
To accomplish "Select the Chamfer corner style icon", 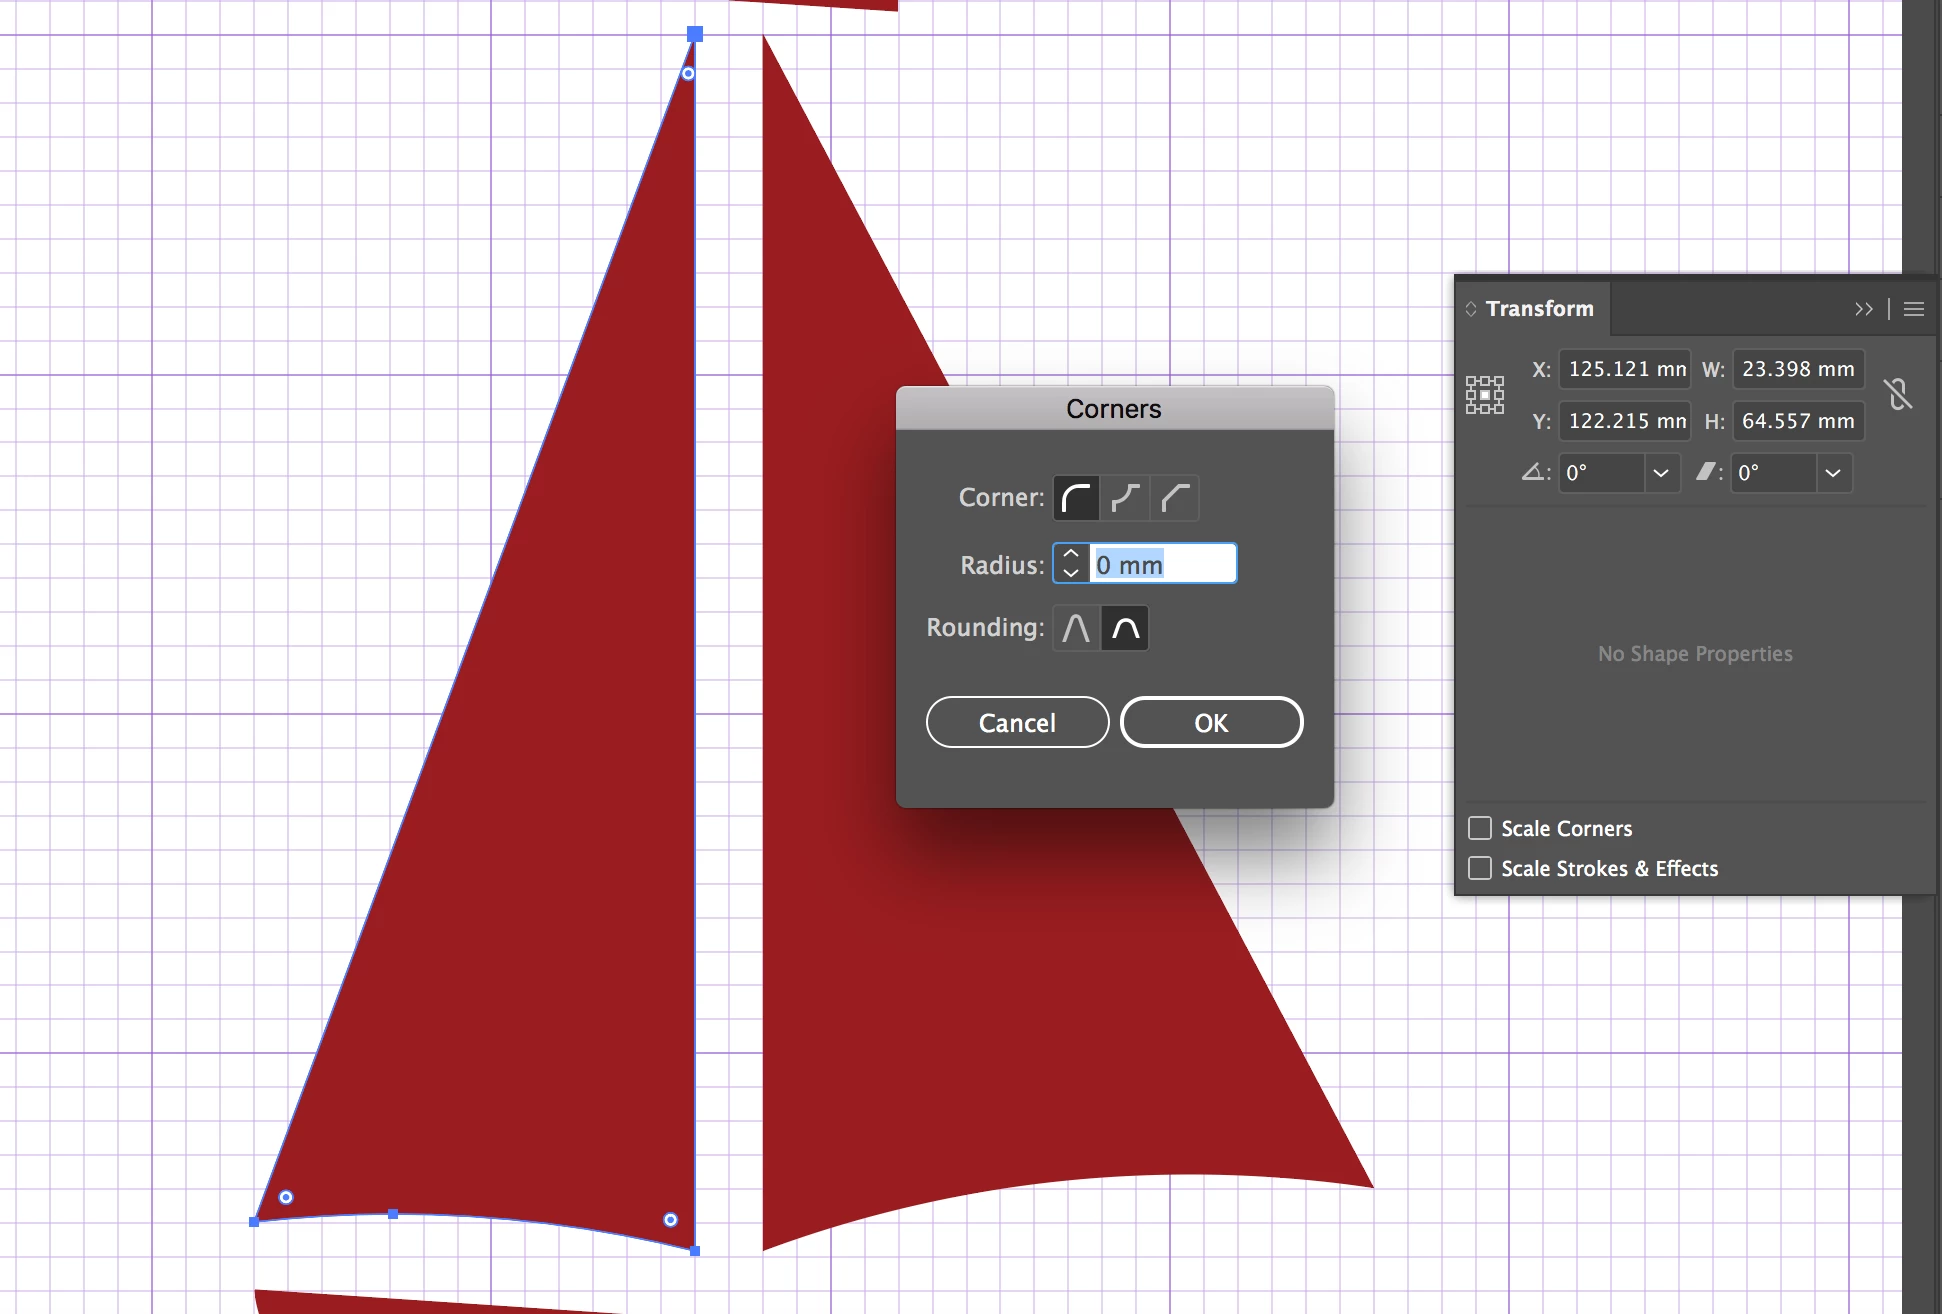I will (1174, 498).
